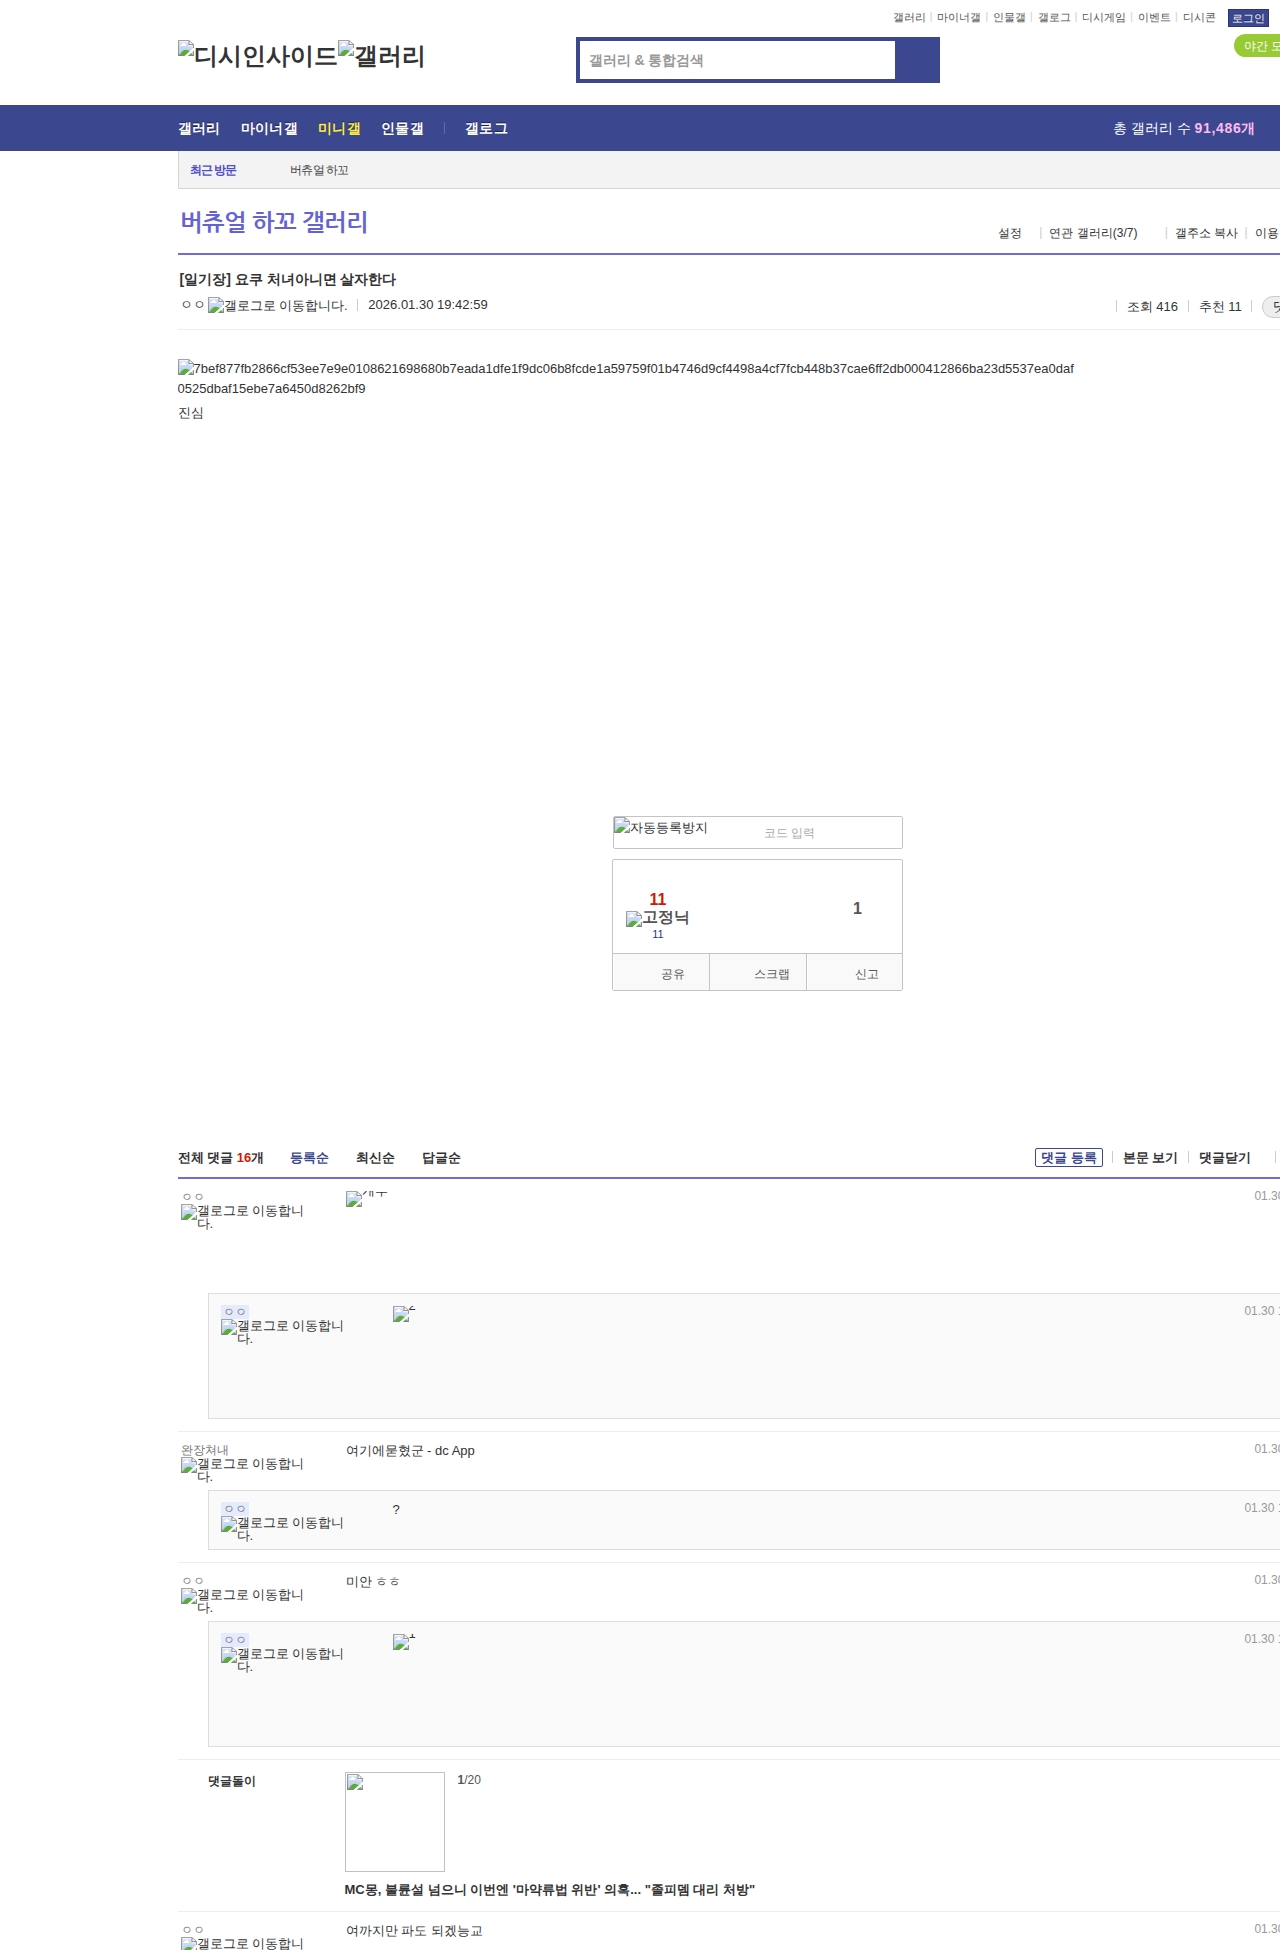
Task: Click the 댓글 등록 button
Action: tap(1069, 1158)
